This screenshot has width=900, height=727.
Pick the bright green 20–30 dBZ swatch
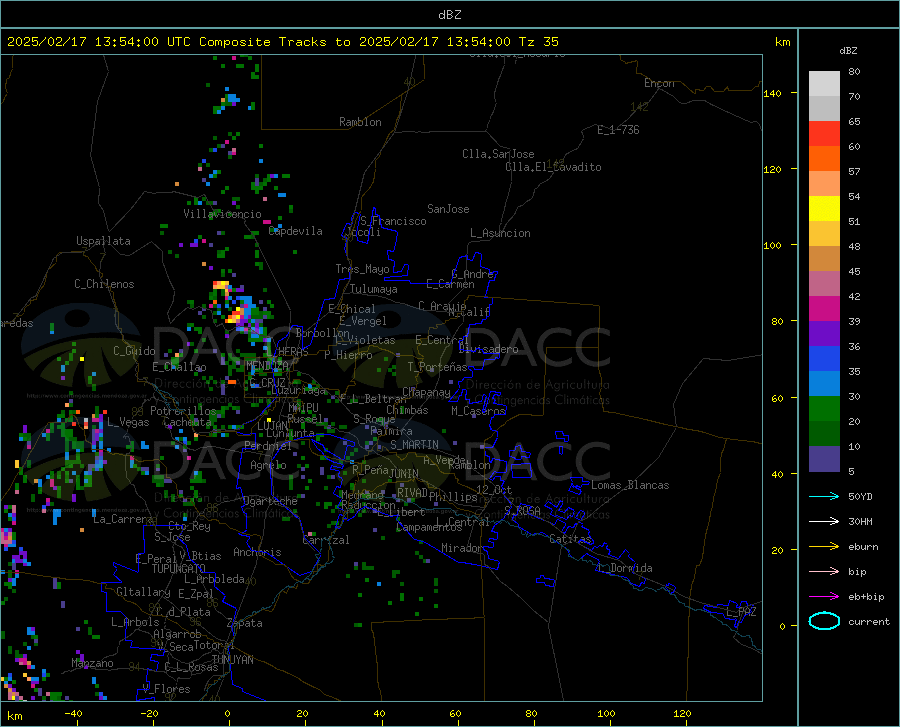[824, 409]
